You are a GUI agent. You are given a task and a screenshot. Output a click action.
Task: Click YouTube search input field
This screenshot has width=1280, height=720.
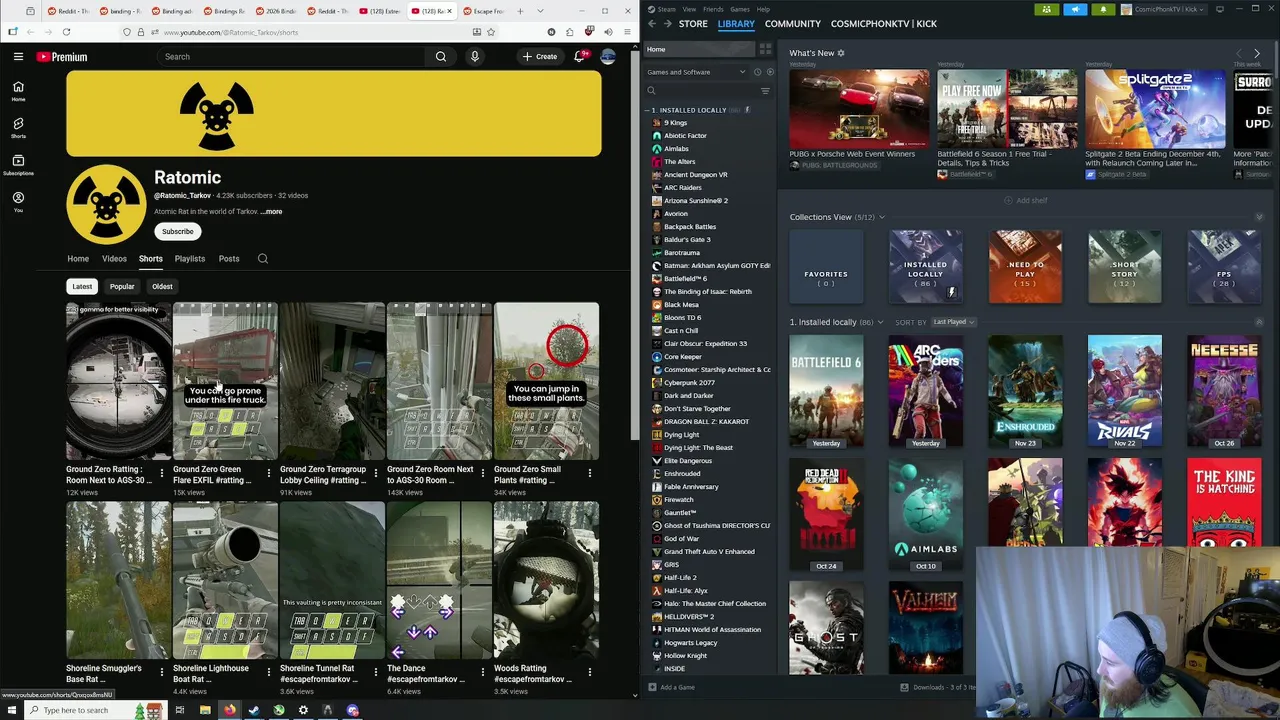point(290,57)
